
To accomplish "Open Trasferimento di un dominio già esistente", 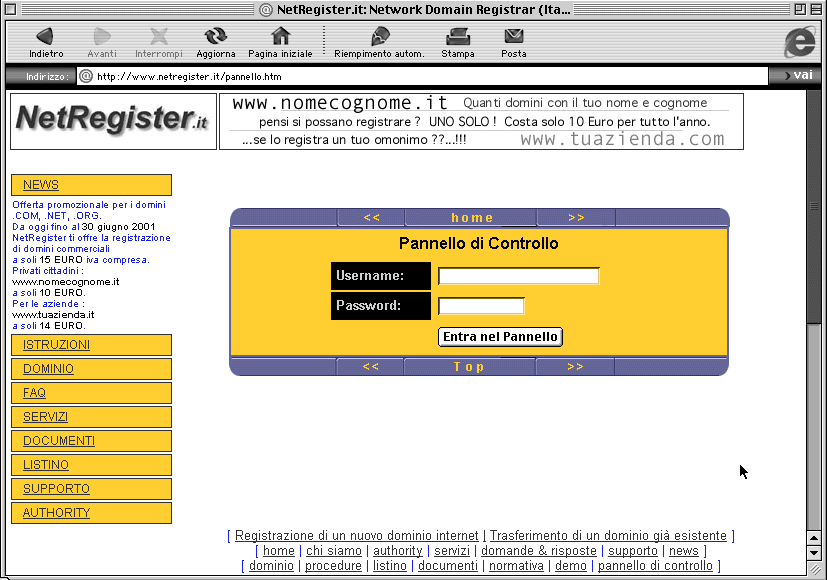I will click(608, 536).
